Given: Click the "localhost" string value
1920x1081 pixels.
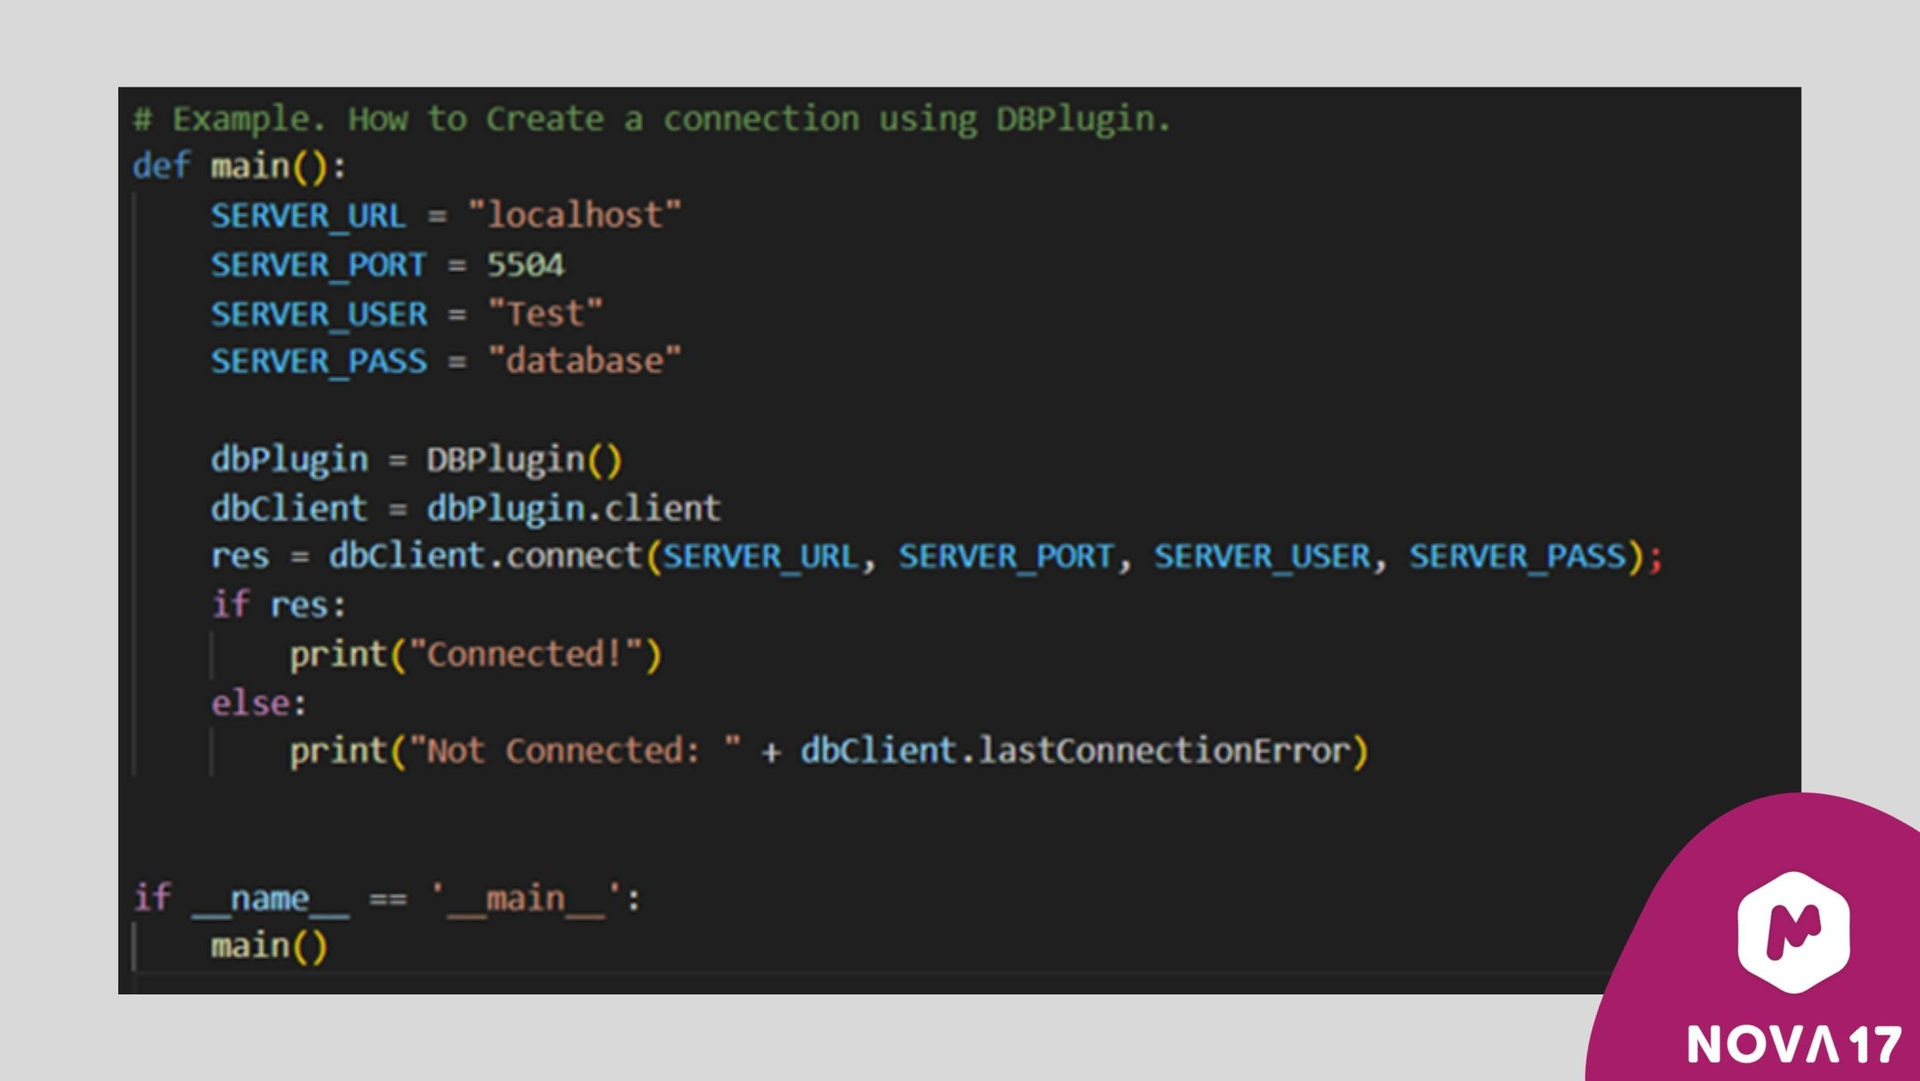Looking at the screenshot, I should tap(574, 215).
